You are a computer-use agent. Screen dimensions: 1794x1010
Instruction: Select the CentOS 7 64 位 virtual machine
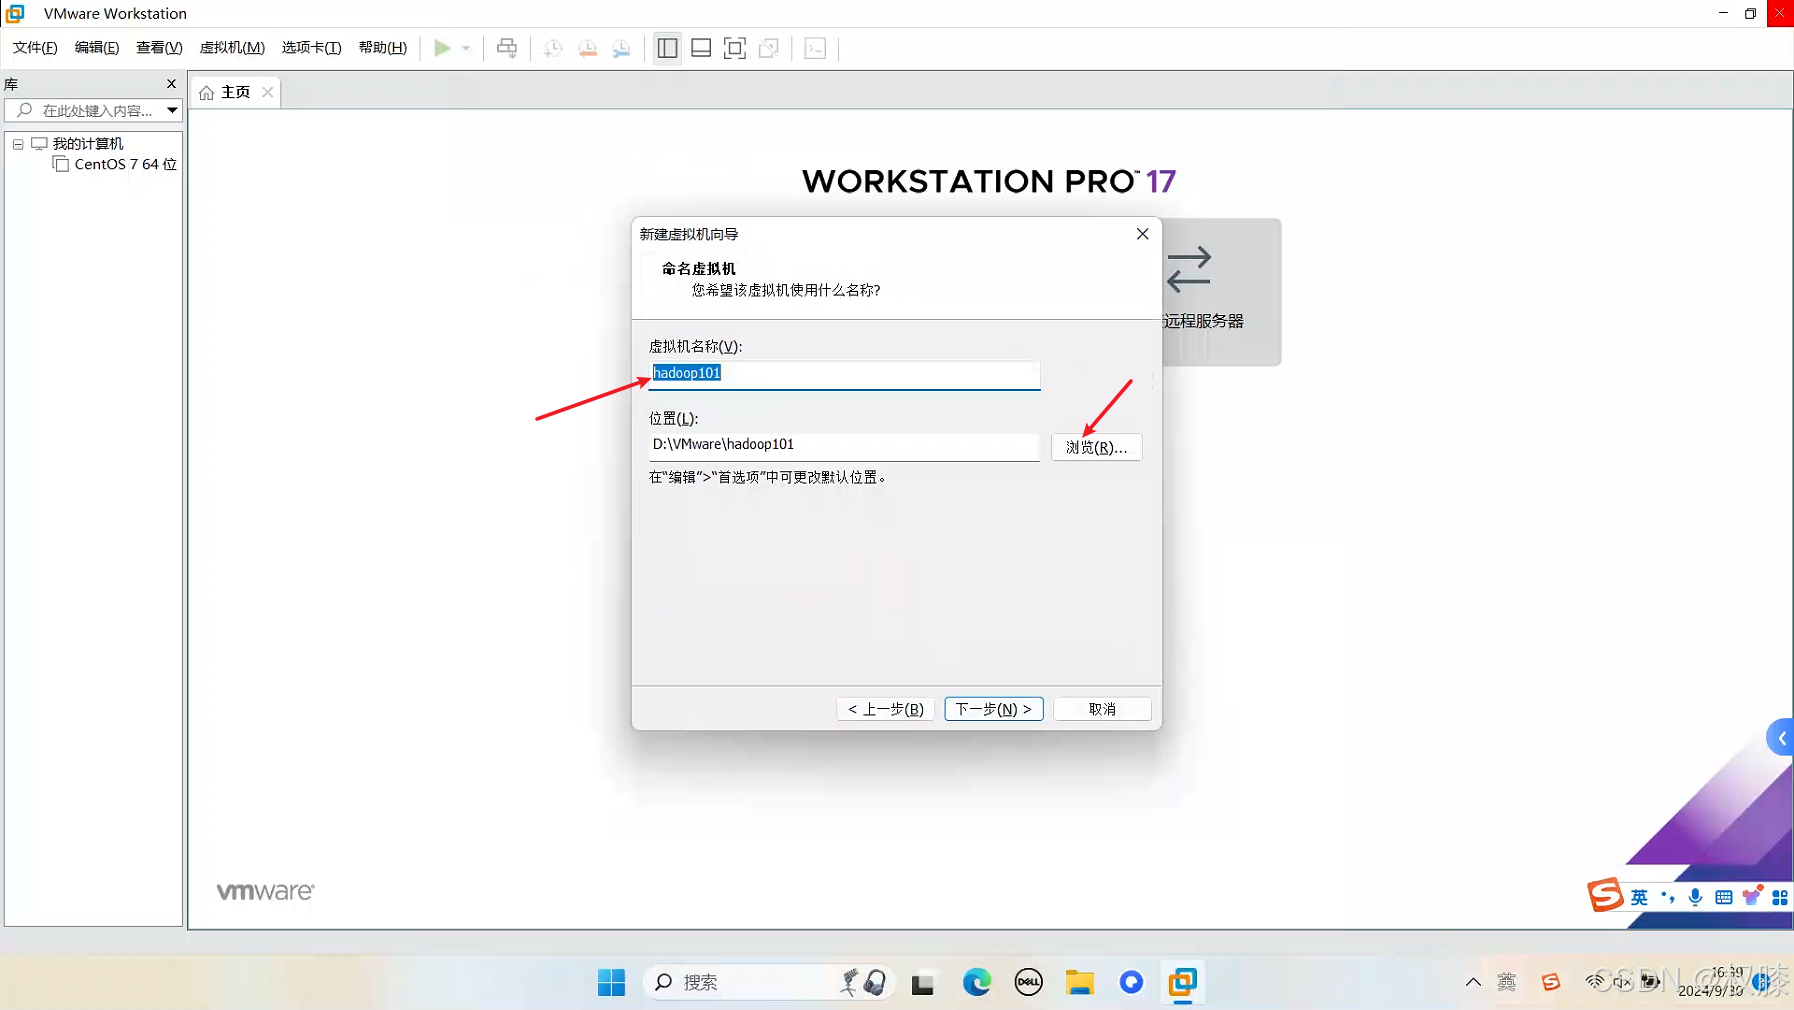click(x=125, y=164)
